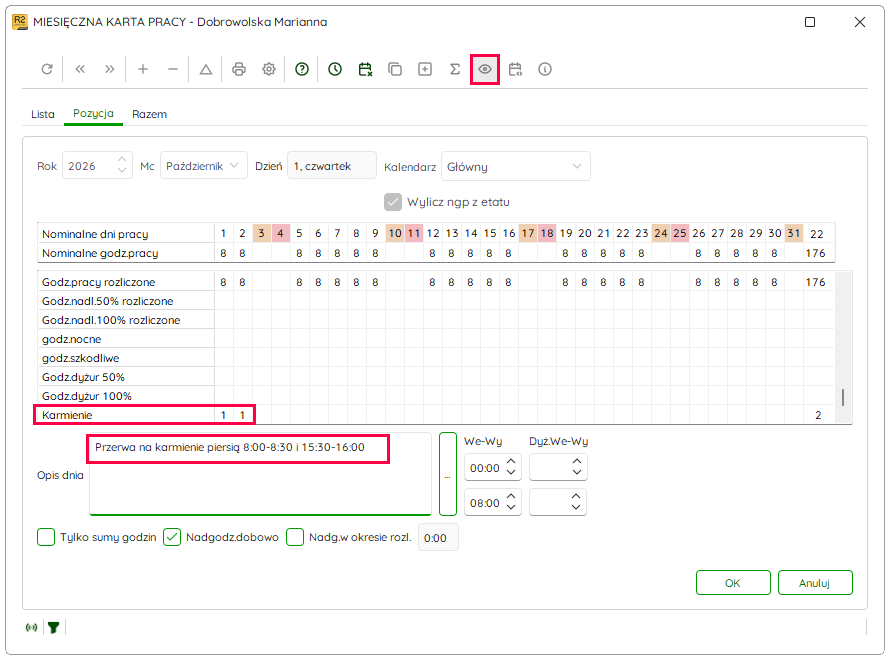Click the Anuluj cancel button
Image resolution: width=892 pixels, height=659 pixels.
[x=815, y=583]
